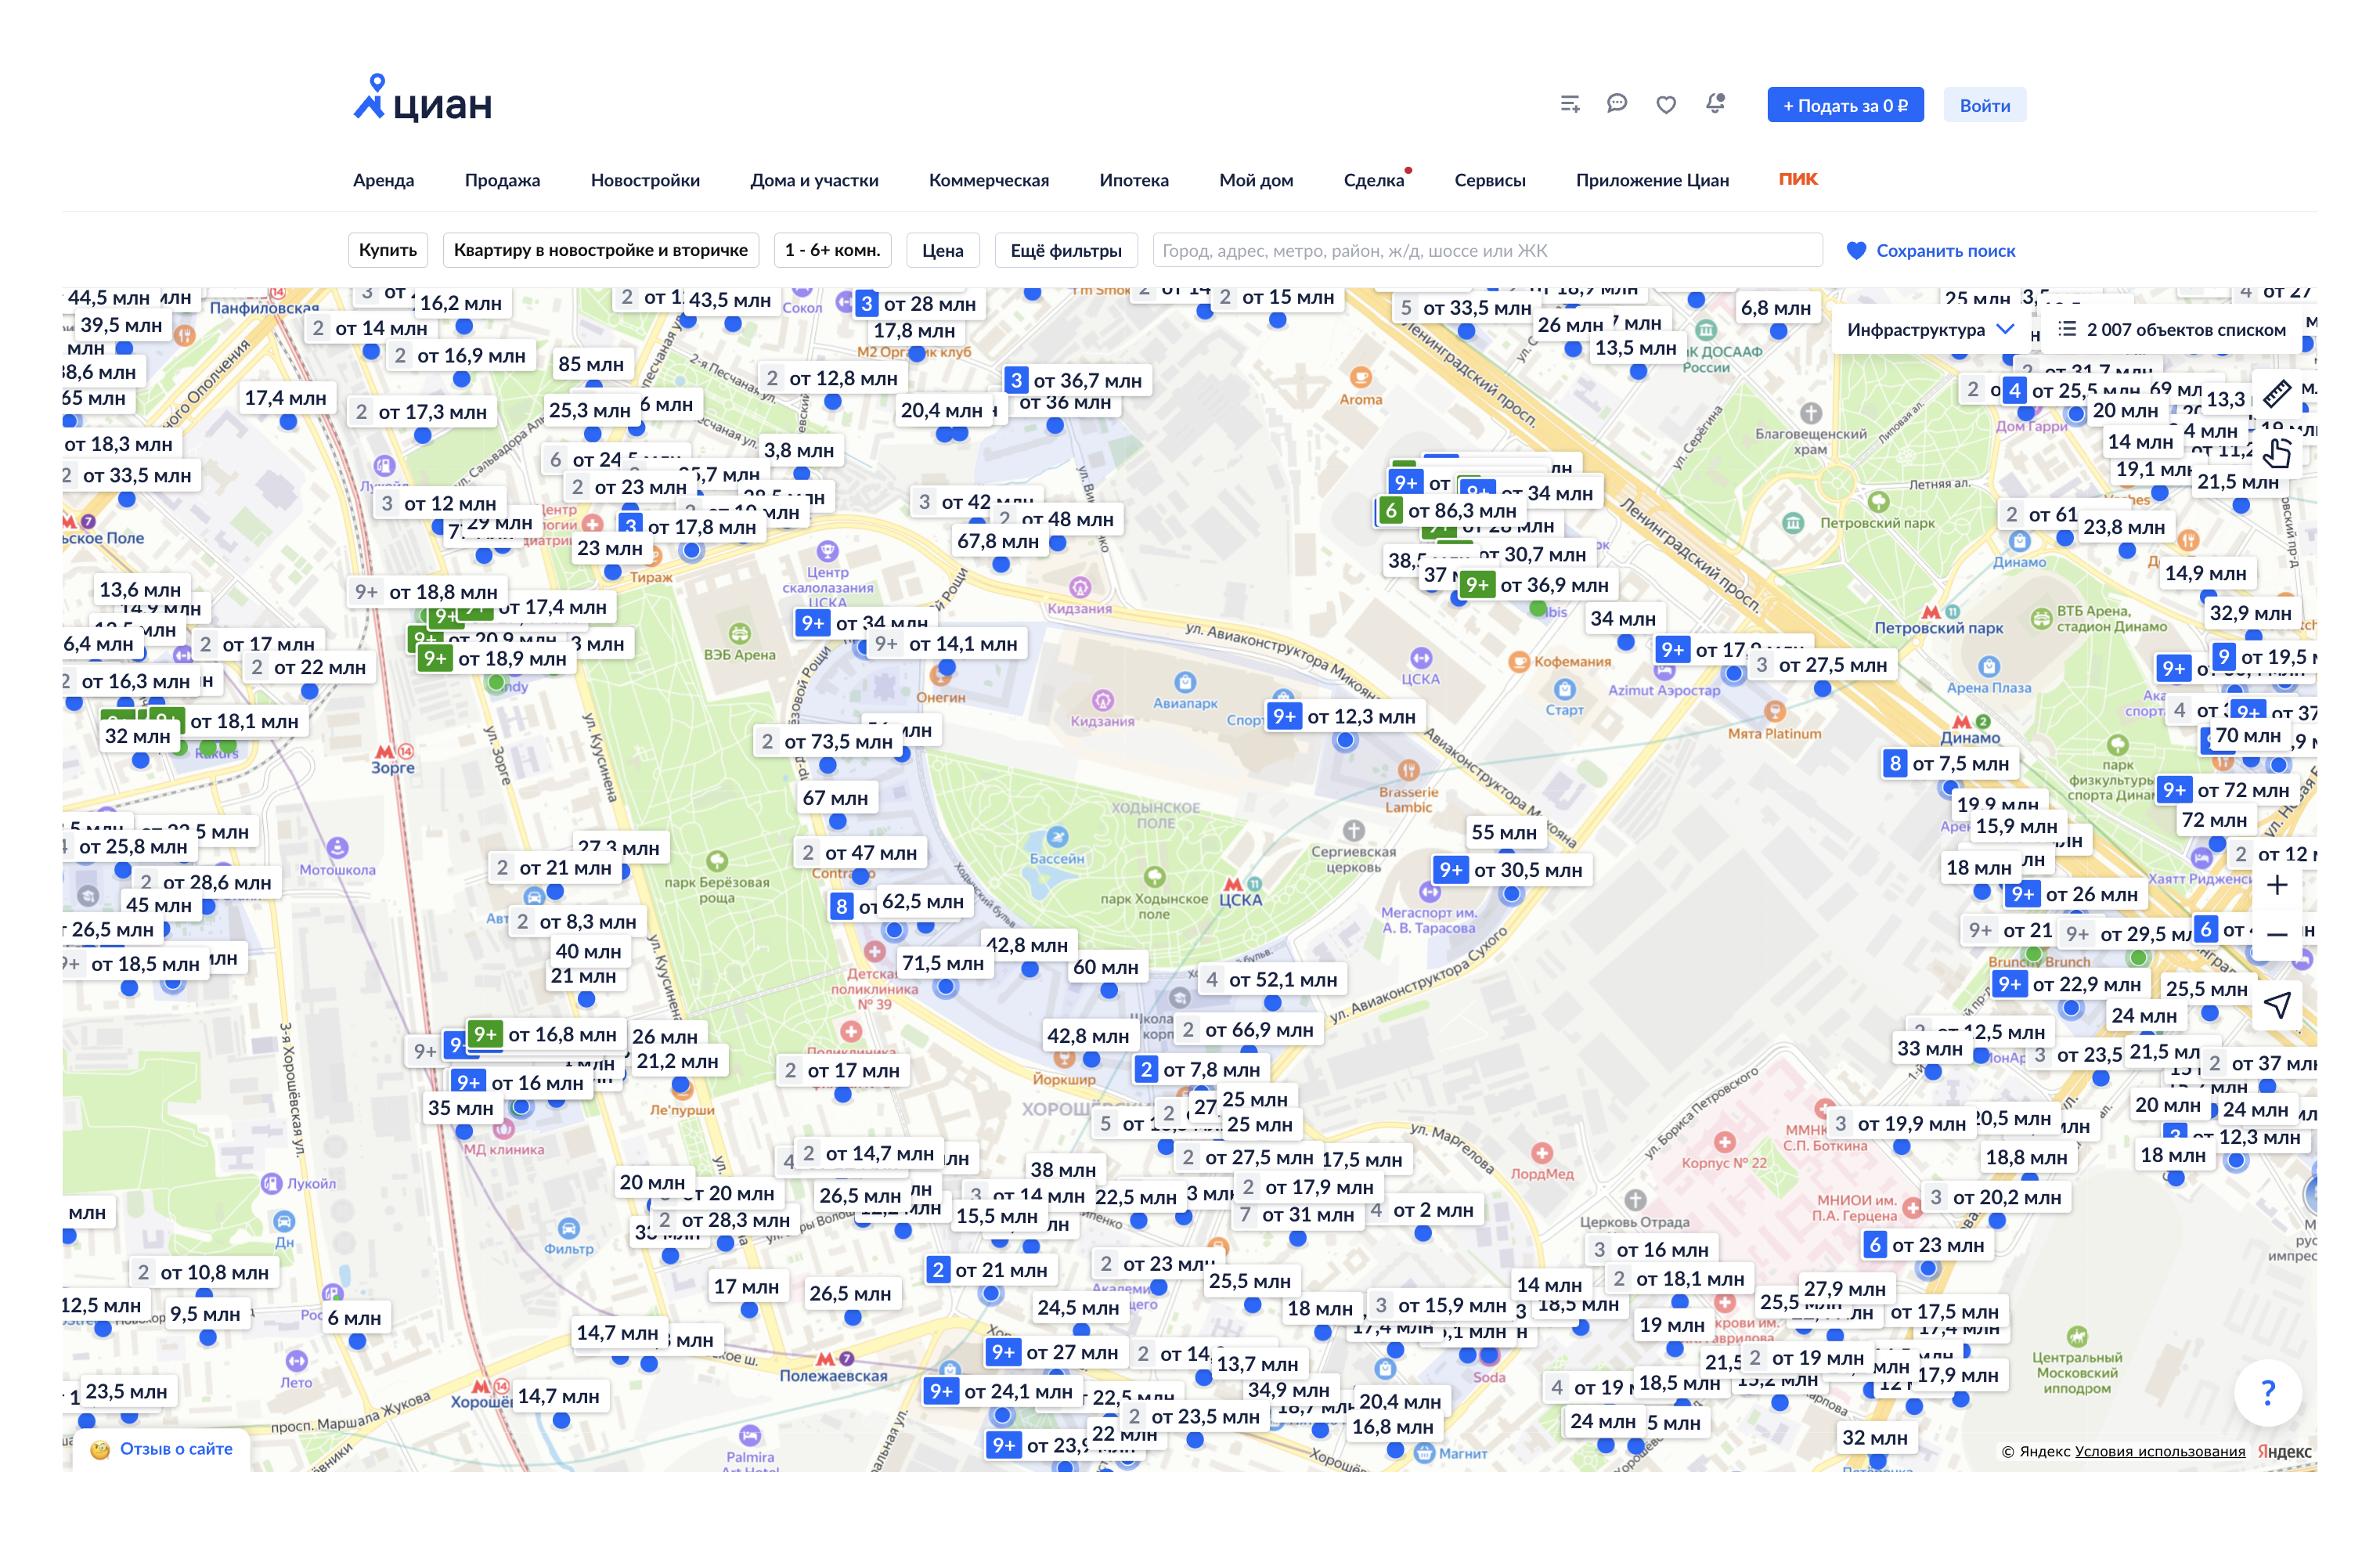This screenshot has height=1566, width=2380.
Task: Click the Сергиевская церковь marker
Action: (x=1354, y=830)
